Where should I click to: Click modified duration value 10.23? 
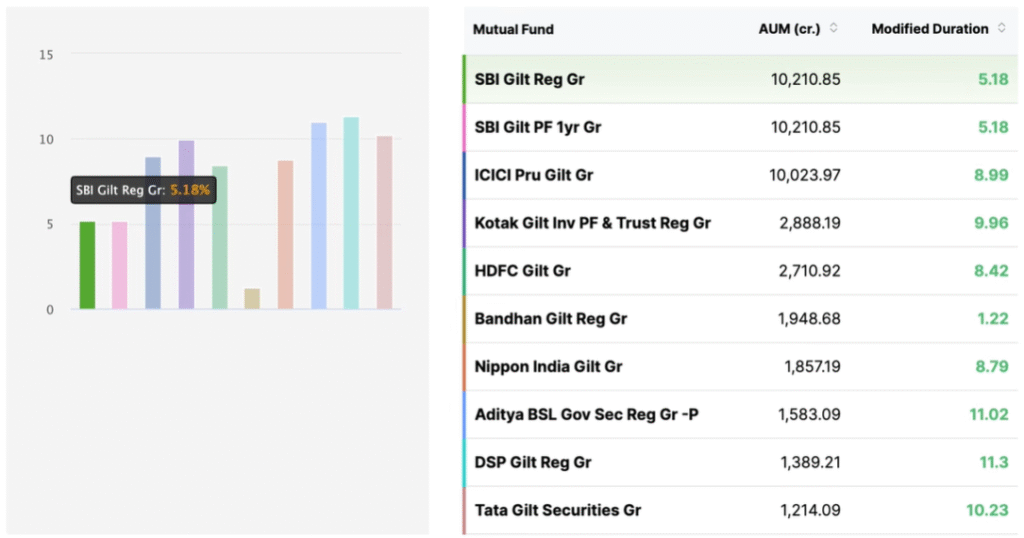[x=987, y=511]
